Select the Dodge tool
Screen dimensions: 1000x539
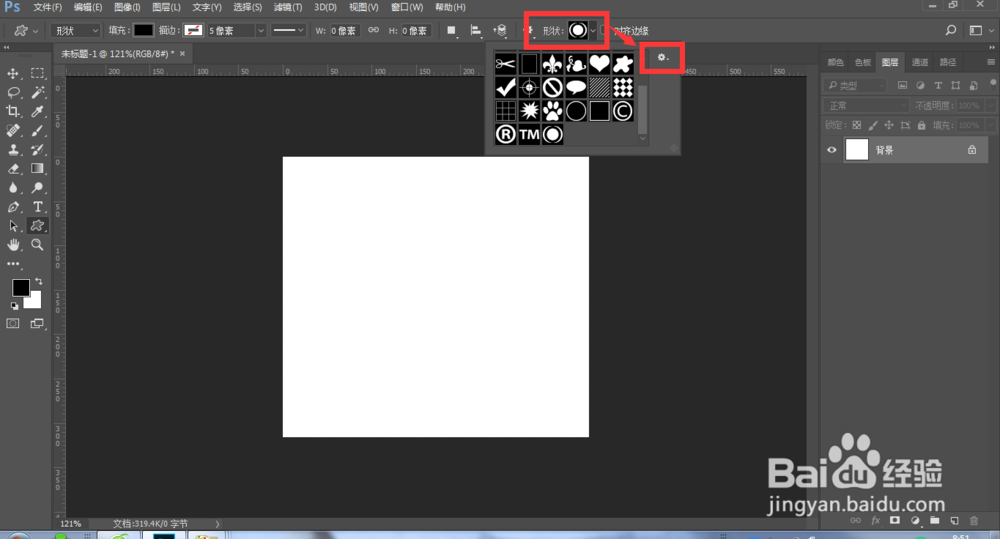37,188
